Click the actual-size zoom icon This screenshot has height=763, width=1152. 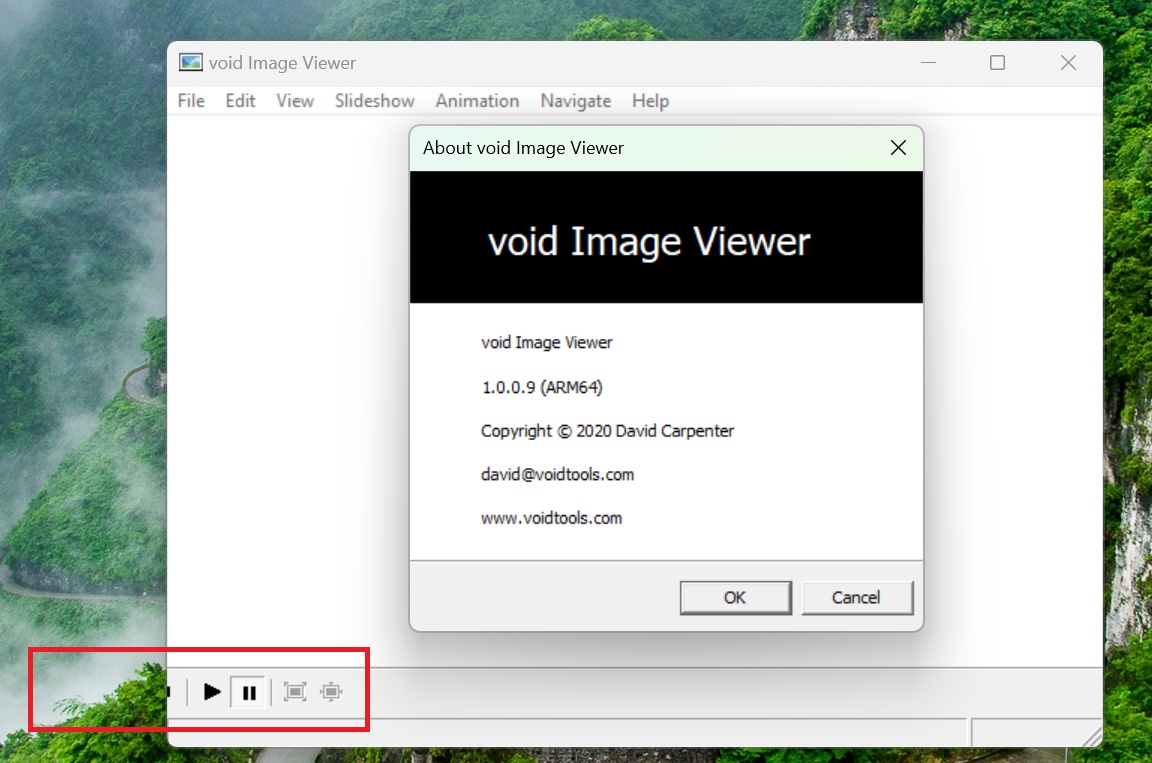point(331,691)
